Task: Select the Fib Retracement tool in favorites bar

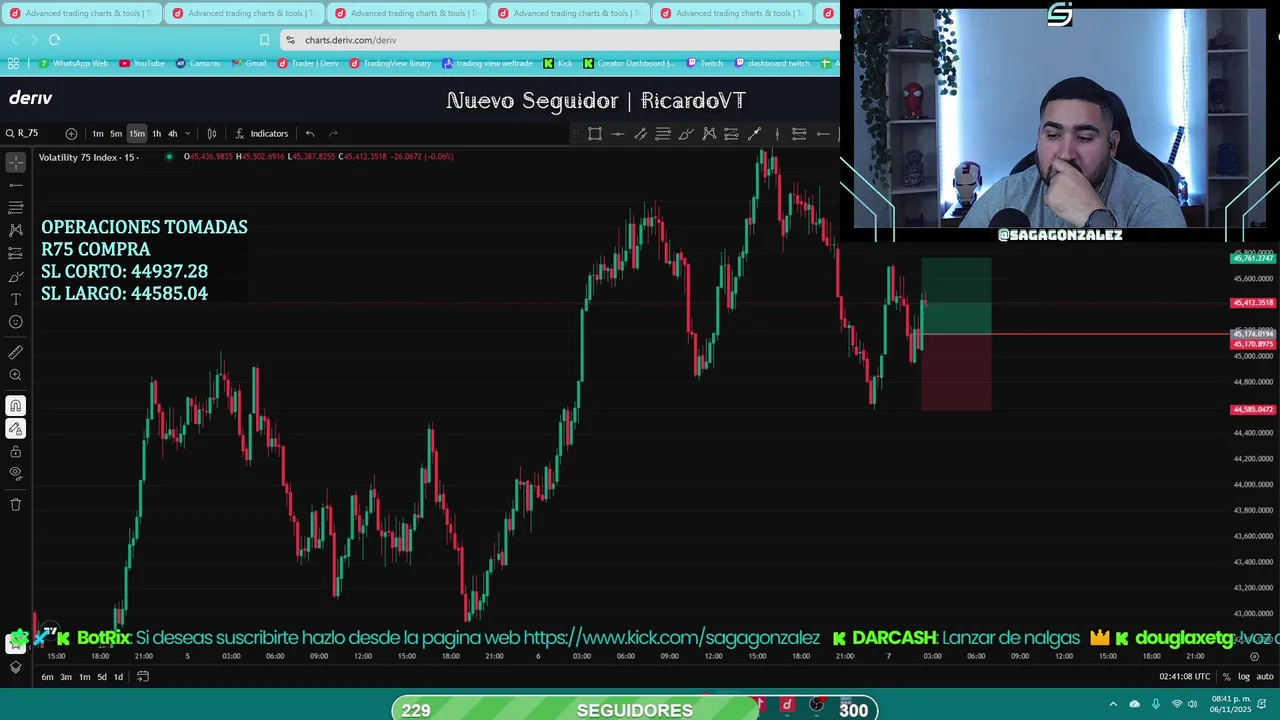Action: coord(663,134)
